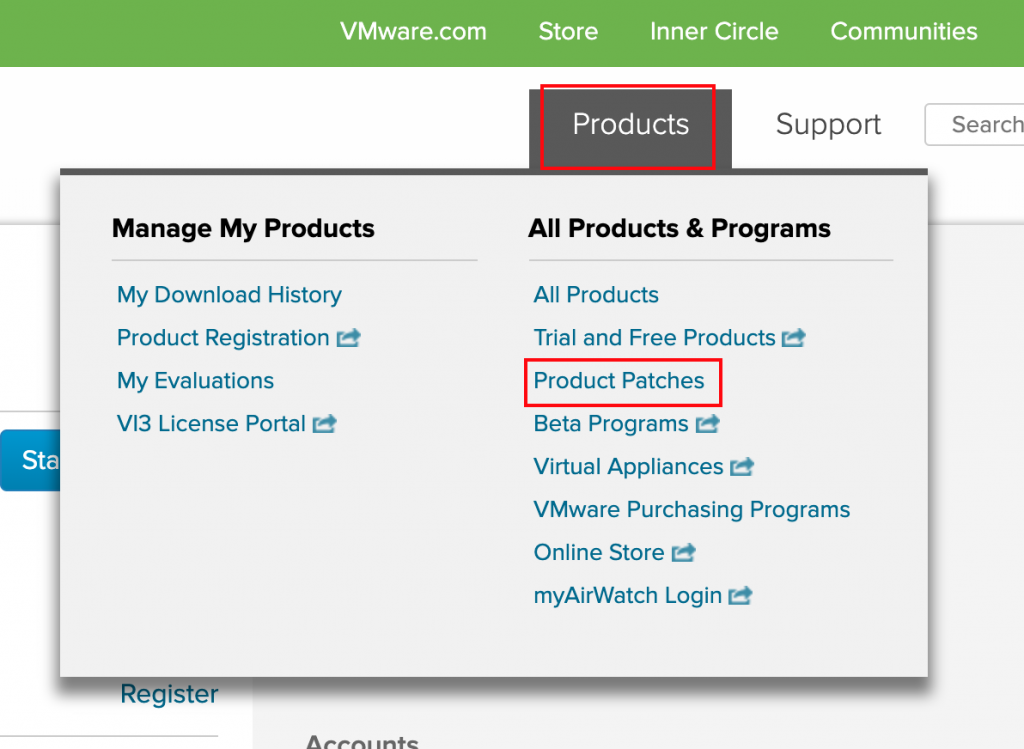The width and height of the screenshot is (1024, 749).
Task: Click external link icon beside Beta Programs
Action: click(707, 425)
